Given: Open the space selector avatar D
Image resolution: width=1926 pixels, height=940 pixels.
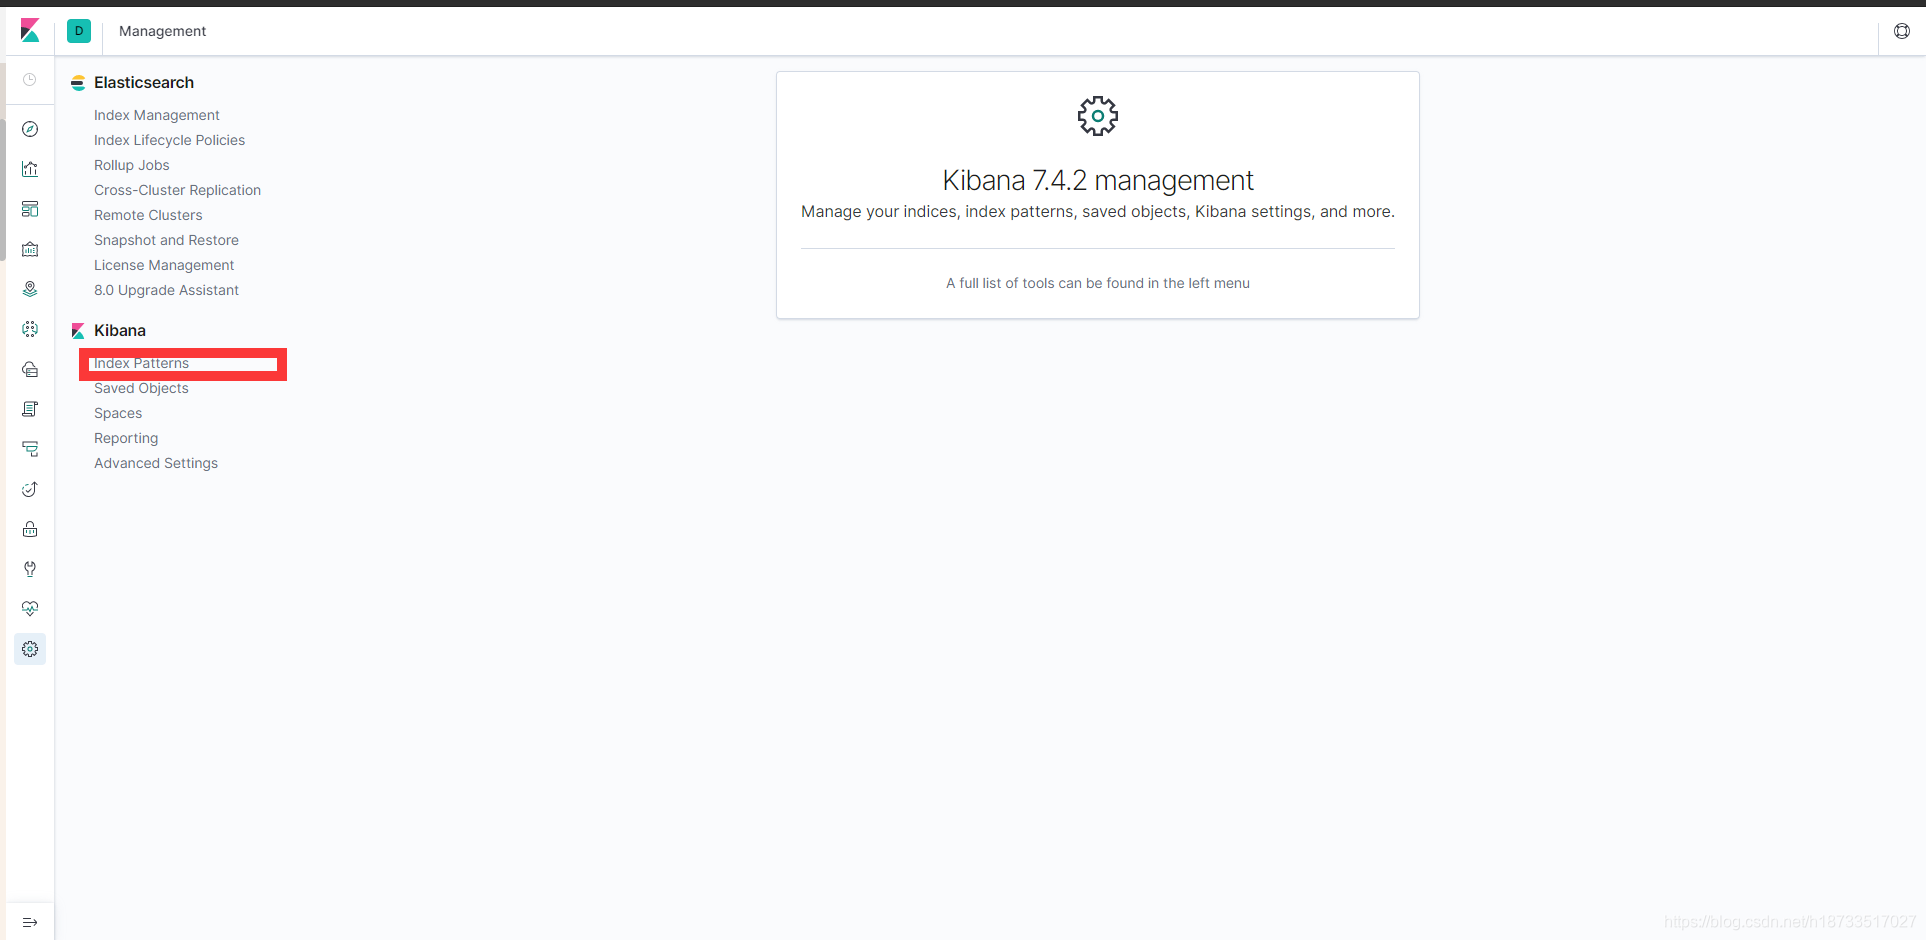Looking at the screenshot, I should [79, 31].
